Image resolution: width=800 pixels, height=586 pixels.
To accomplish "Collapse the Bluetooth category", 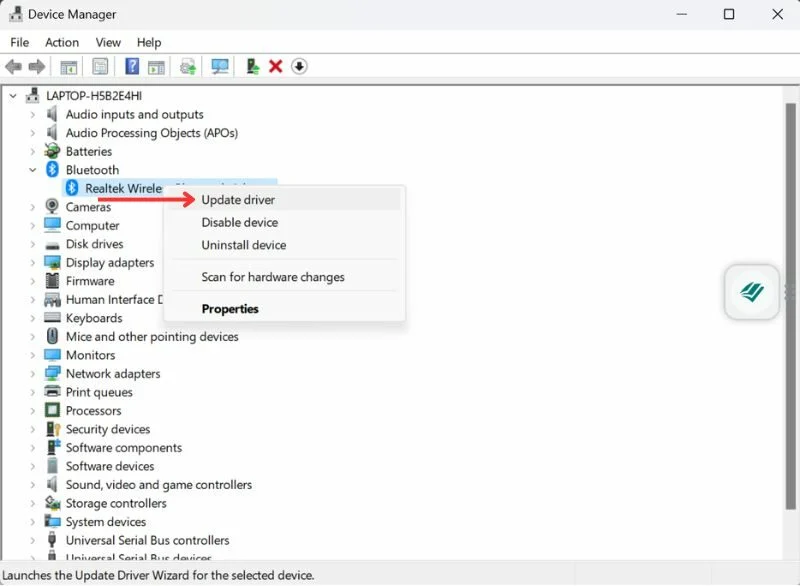I will coord(33,170).
